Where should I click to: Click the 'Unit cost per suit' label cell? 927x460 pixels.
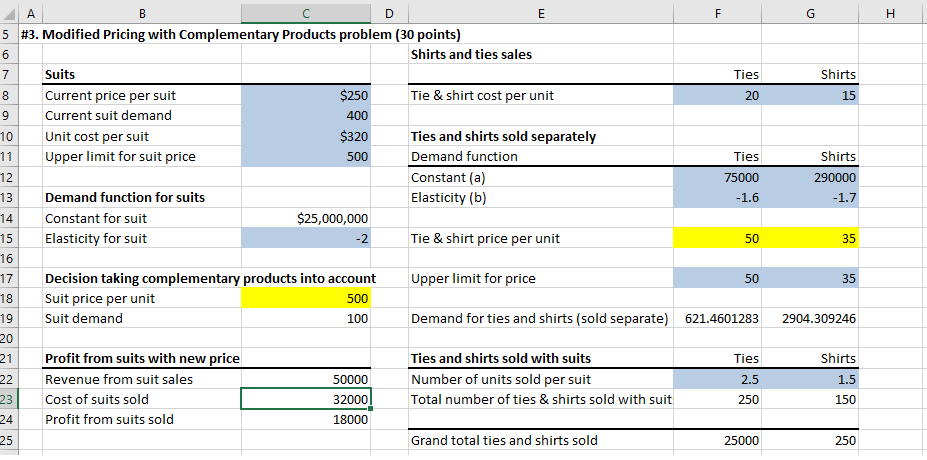pyautogui.click(x=141, y=137)
